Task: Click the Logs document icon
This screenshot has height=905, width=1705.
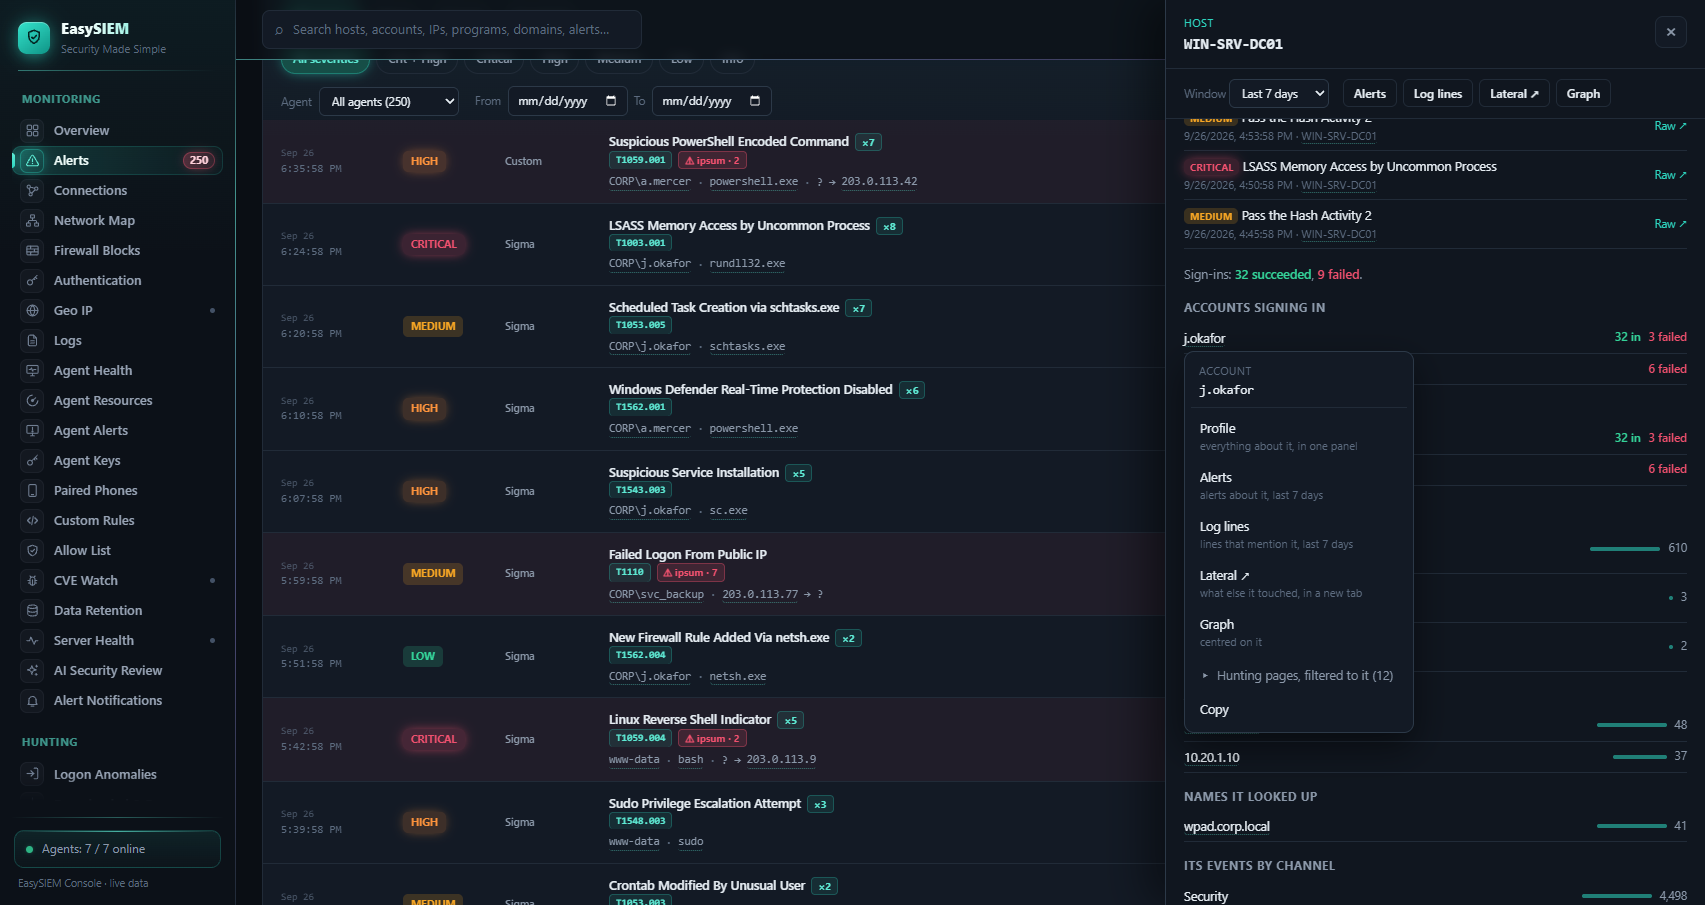Action: click(33, 341)
